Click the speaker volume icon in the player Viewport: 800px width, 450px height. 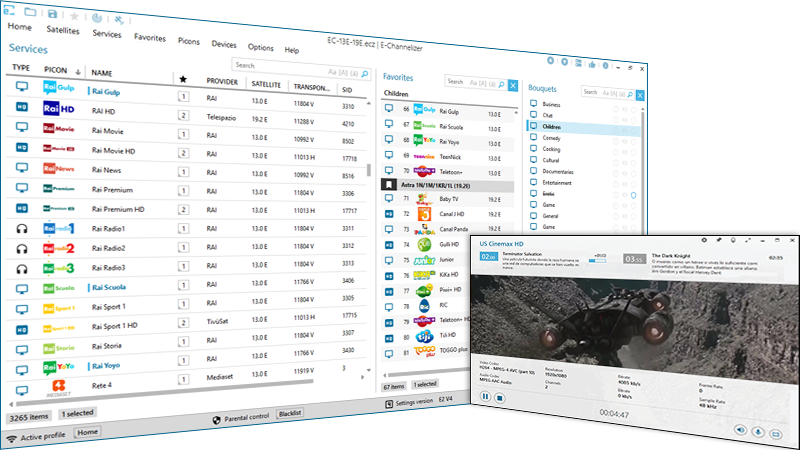[741, 429]
